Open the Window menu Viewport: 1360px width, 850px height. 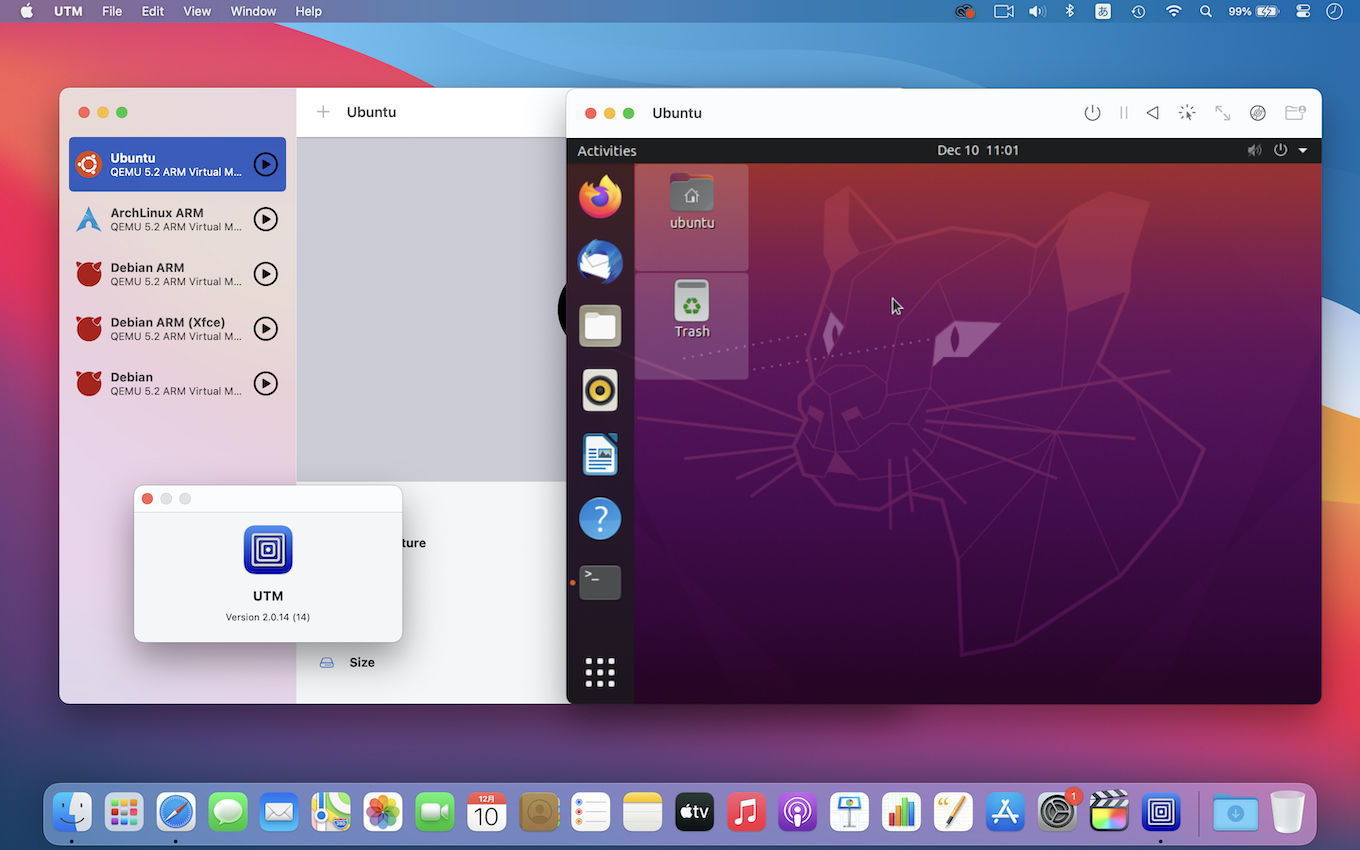253,11
